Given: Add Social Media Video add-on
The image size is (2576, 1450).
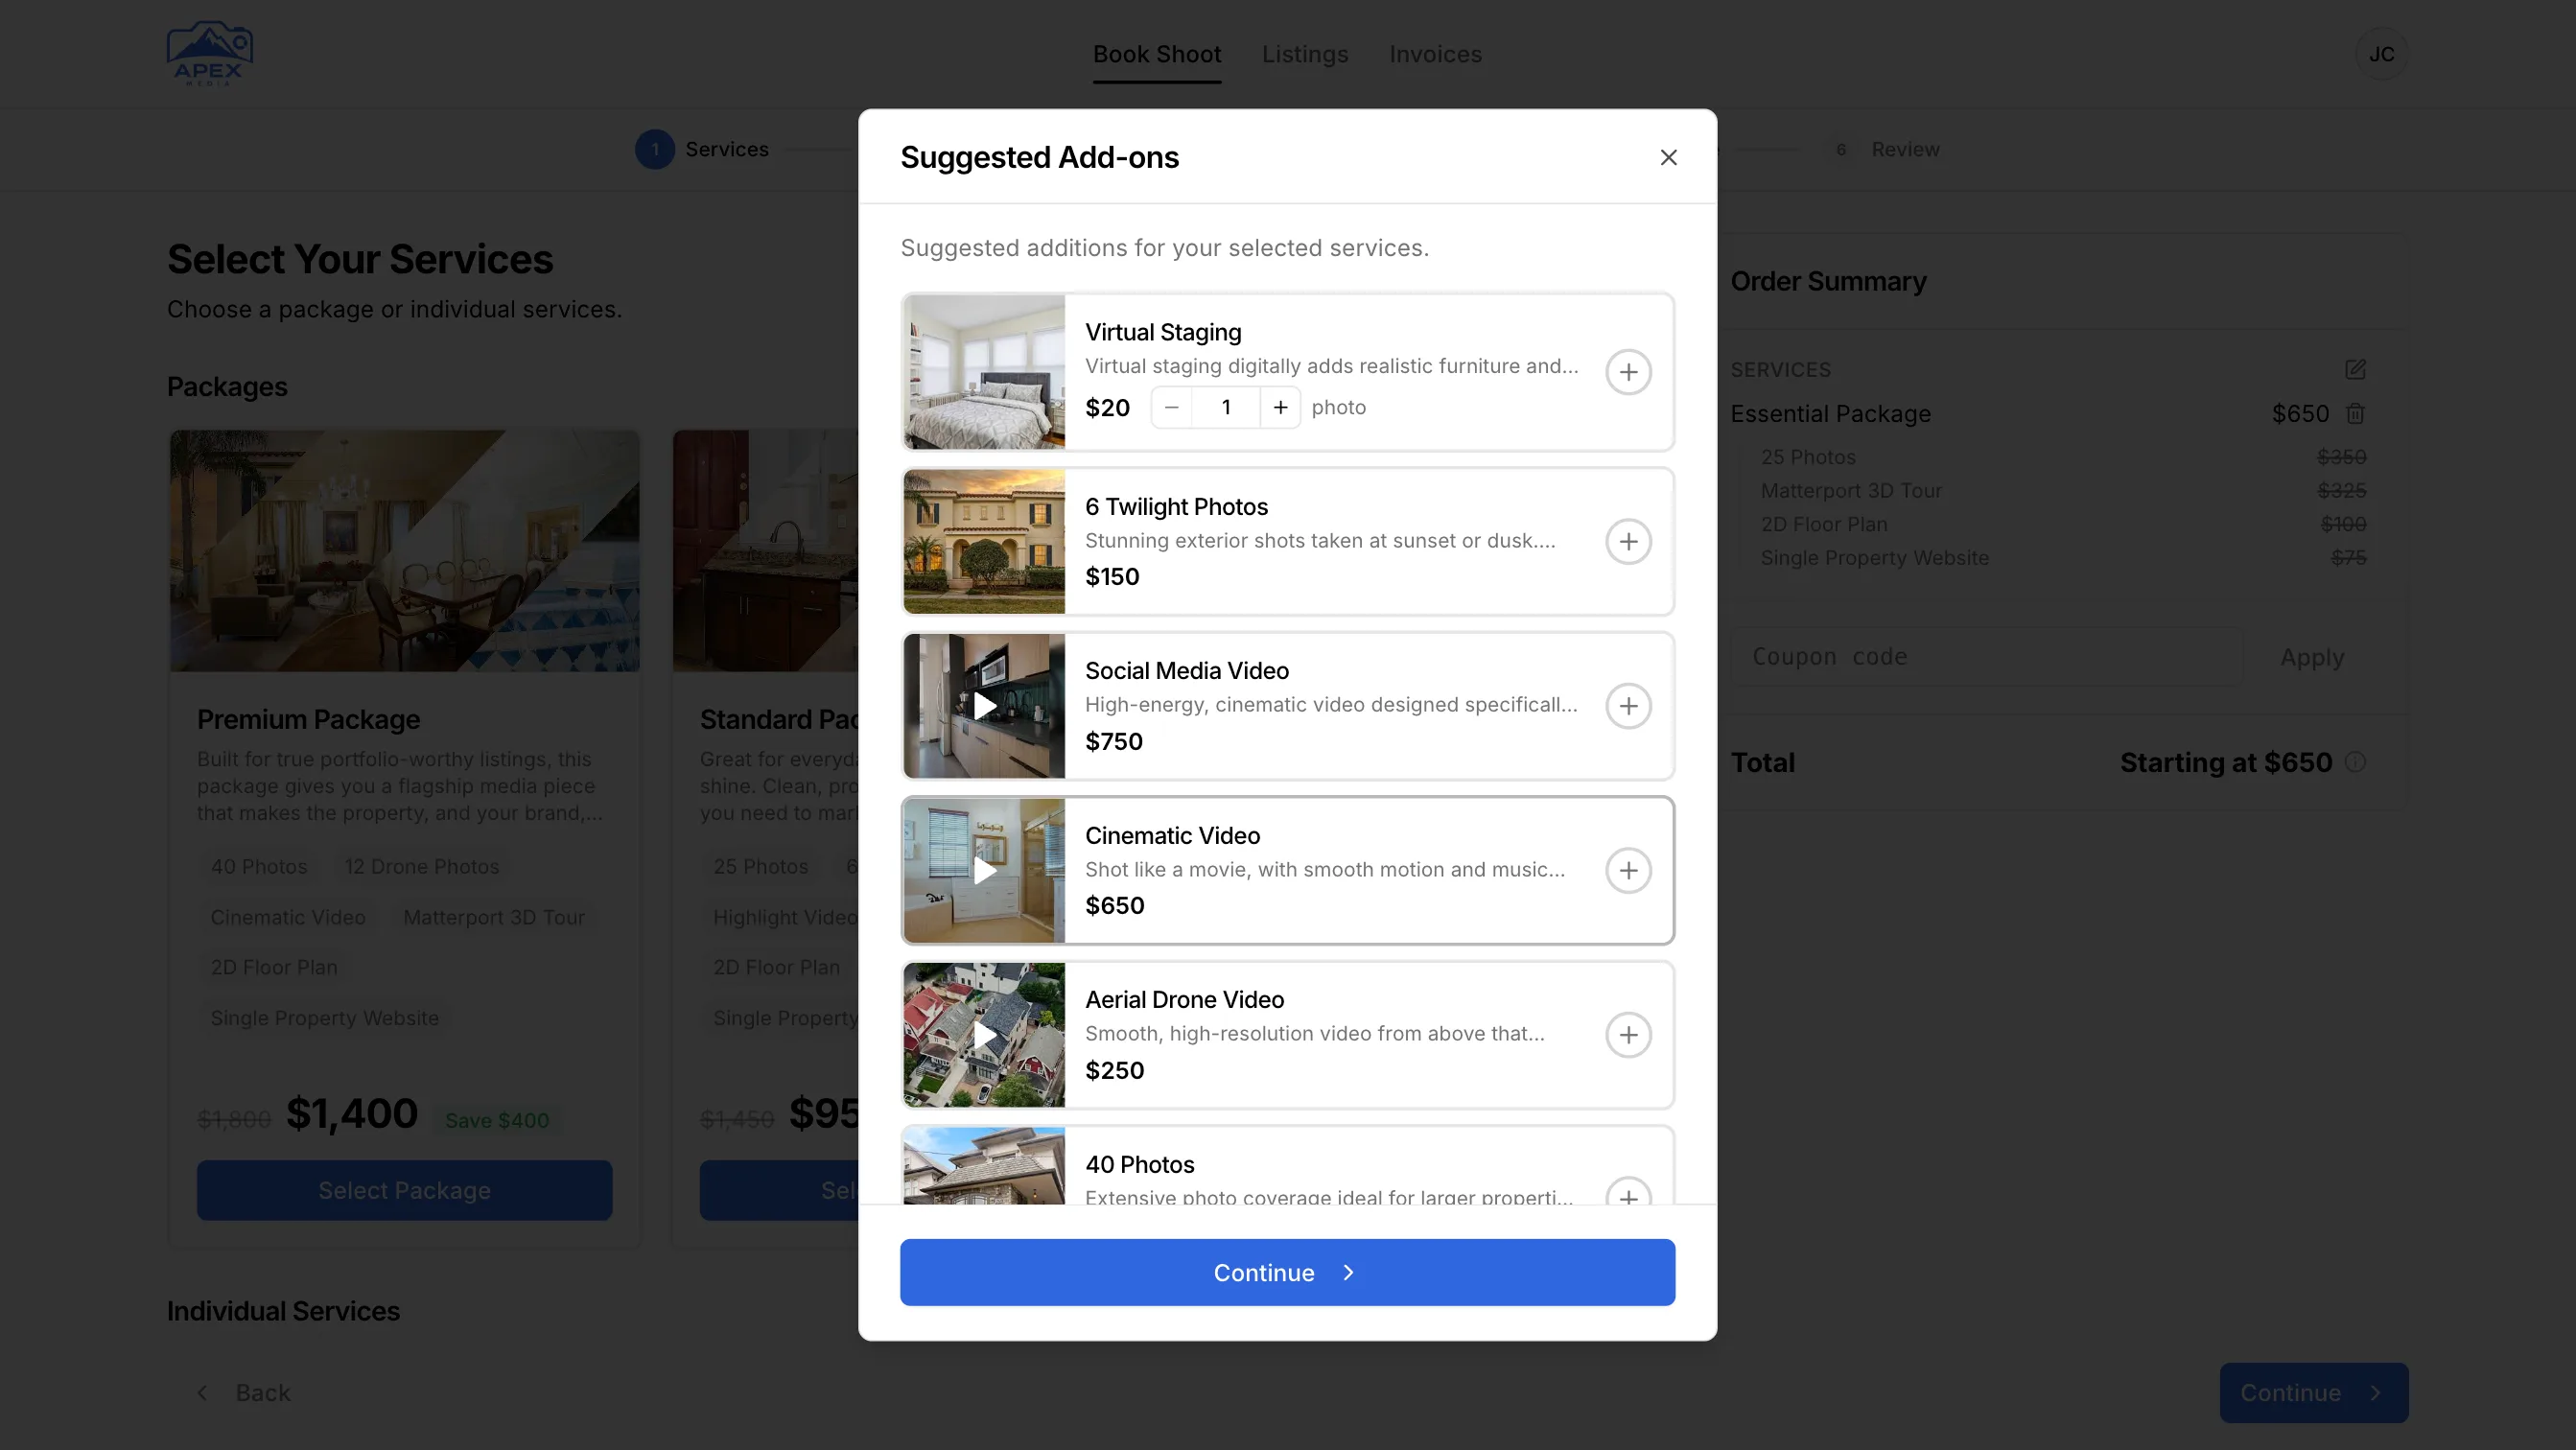Looking at the screenshot, I should point(1628,706).
